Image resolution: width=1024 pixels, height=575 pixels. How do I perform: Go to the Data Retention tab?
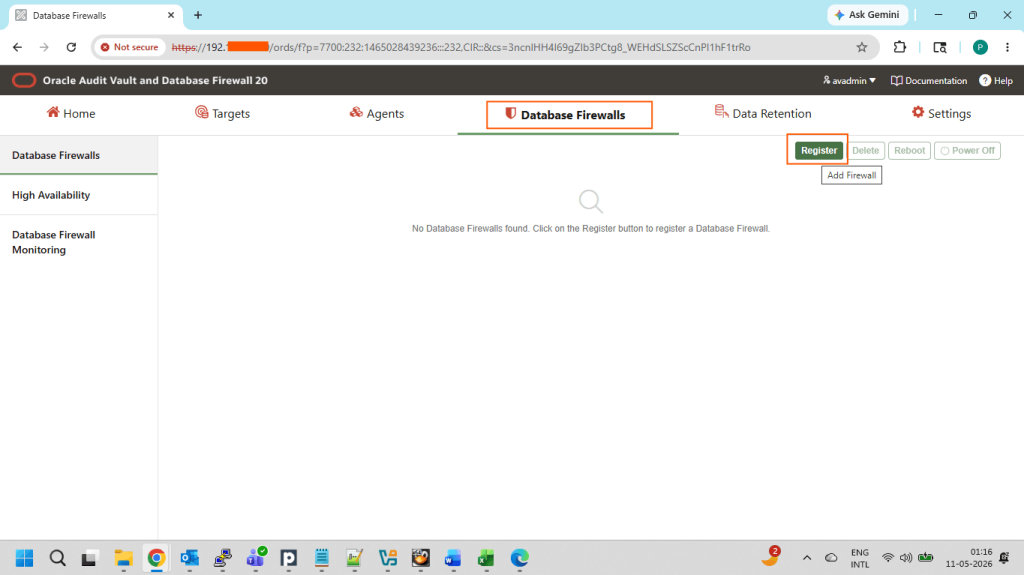coord(763,113)
